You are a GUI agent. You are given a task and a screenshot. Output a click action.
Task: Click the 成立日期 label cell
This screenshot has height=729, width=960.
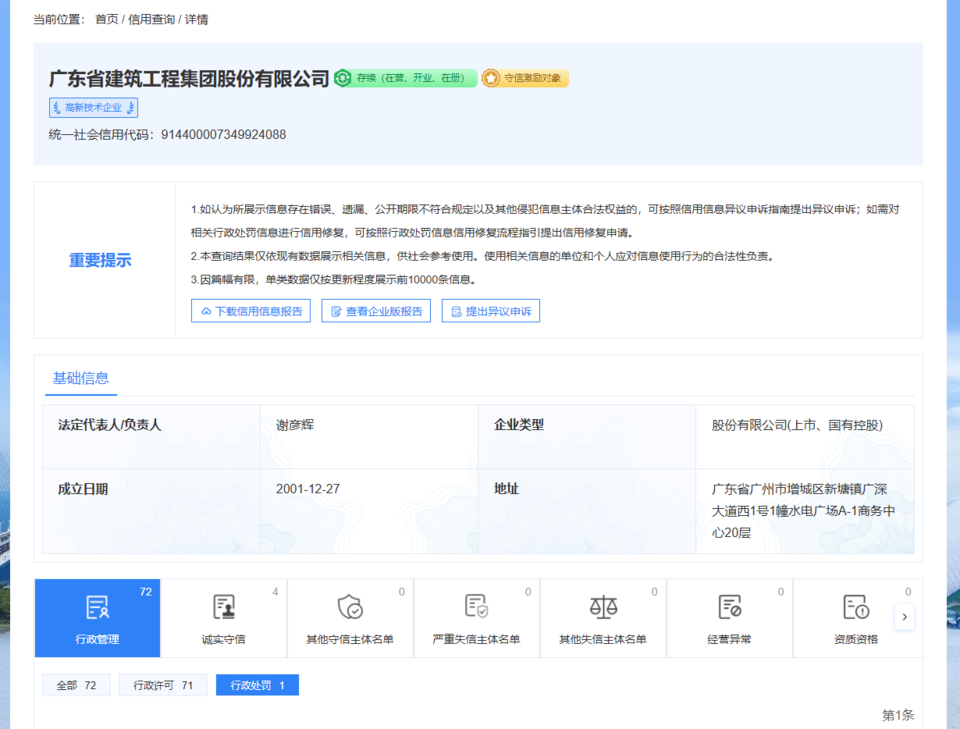[151, 511]
